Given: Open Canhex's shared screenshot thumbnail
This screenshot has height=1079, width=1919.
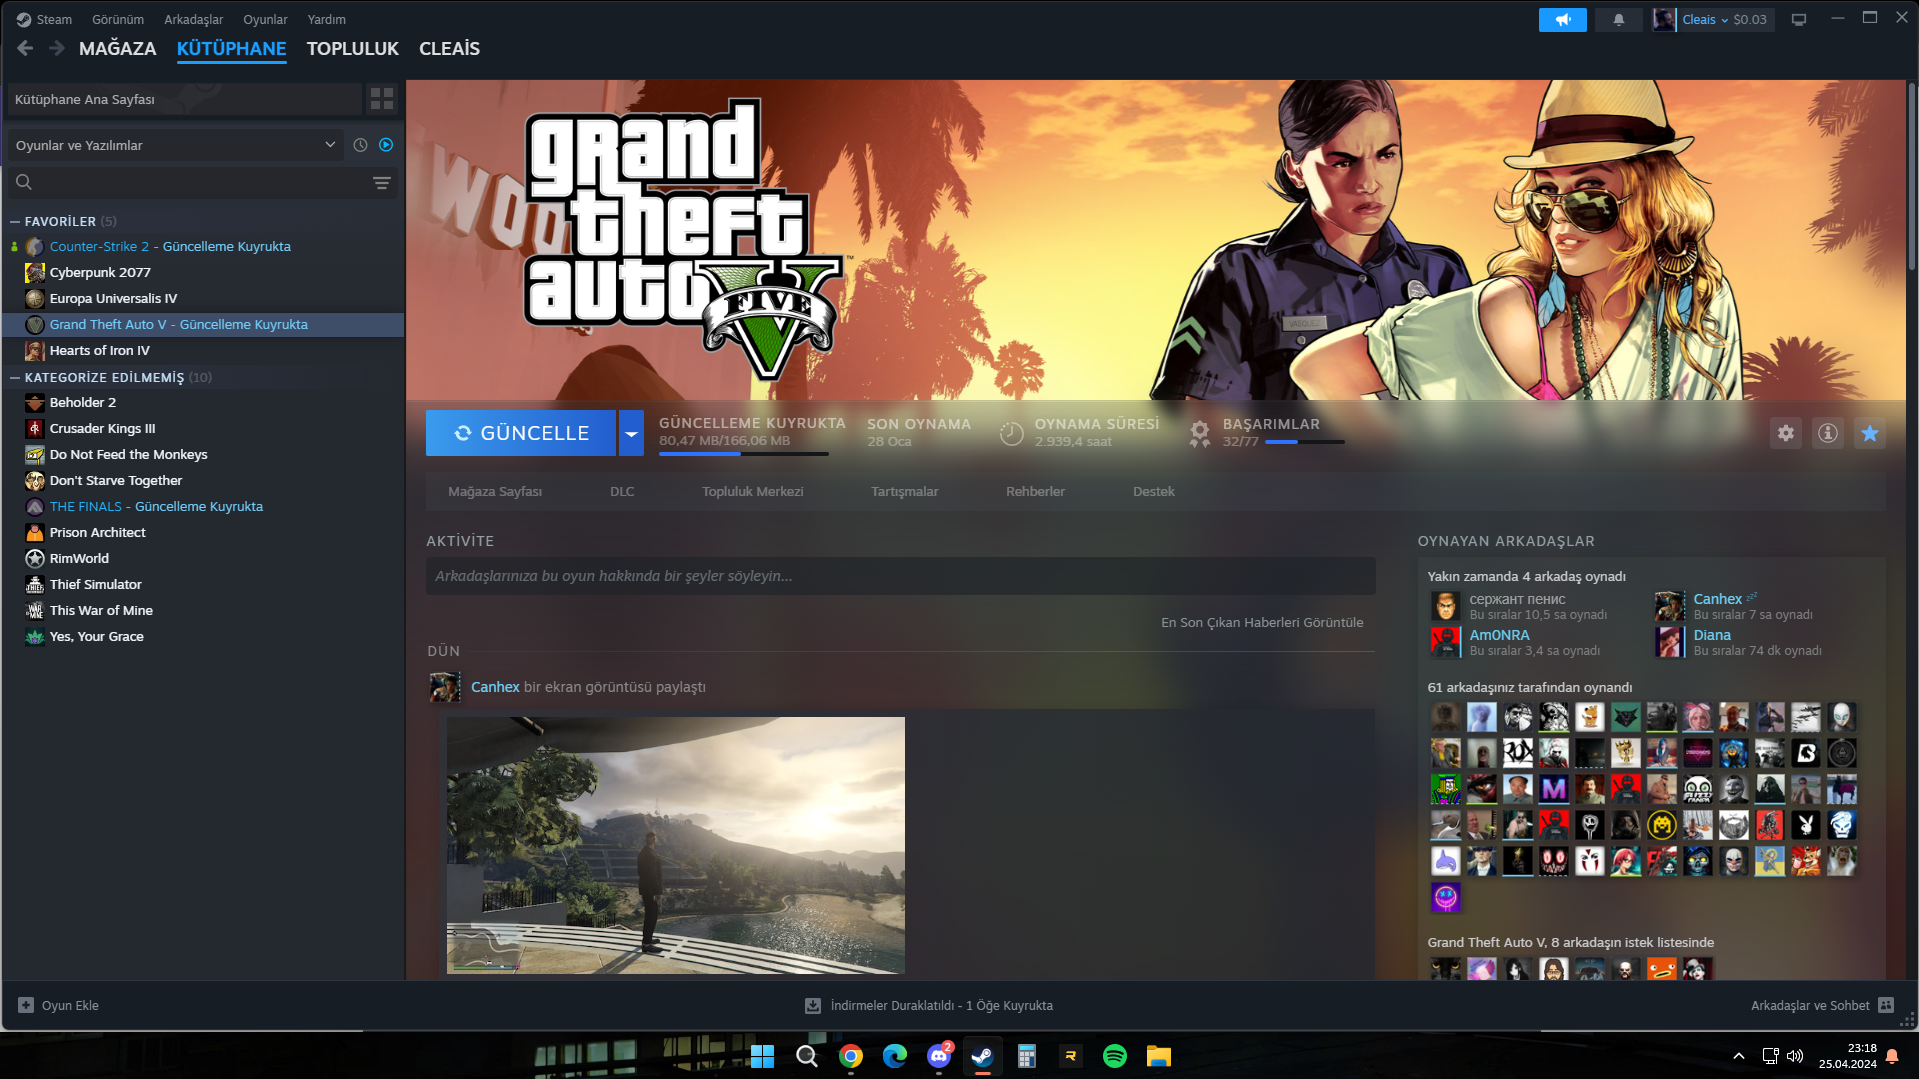Looking at the screenshot, I should coord(676,845).
